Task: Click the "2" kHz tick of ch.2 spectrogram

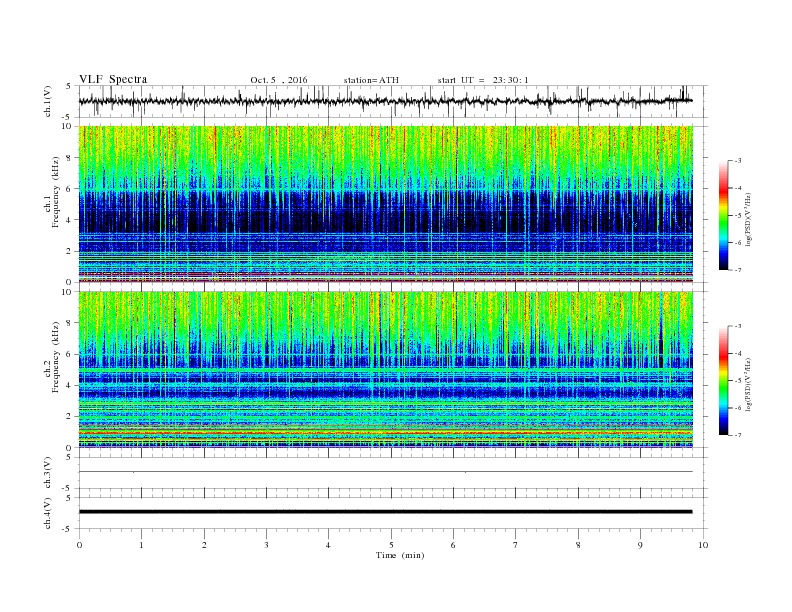Action: pyautogui.click(x=69, y=417)
